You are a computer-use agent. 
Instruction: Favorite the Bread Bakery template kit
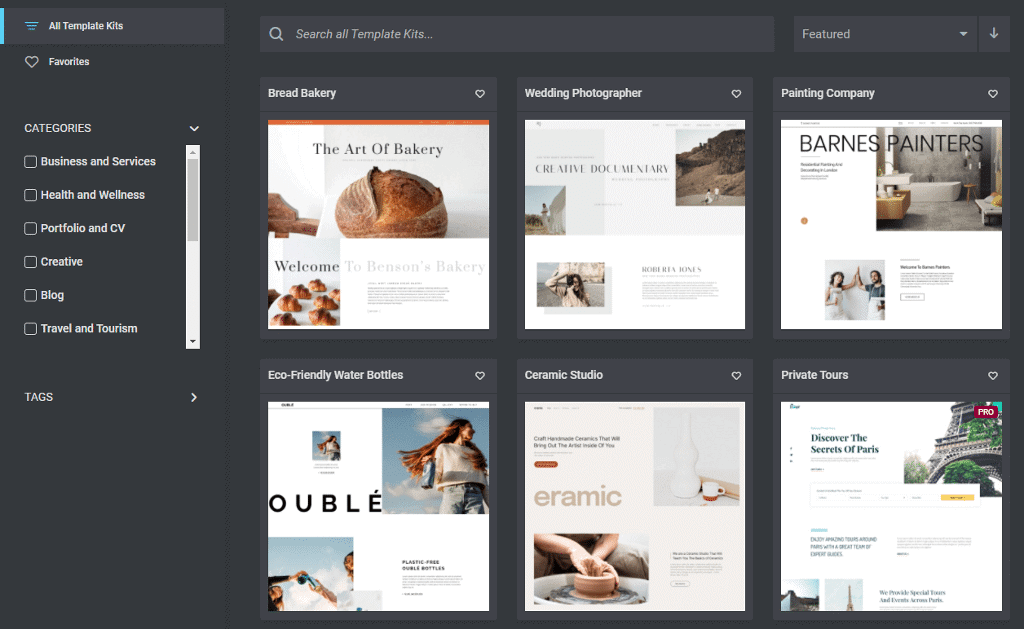coord(480,94)
